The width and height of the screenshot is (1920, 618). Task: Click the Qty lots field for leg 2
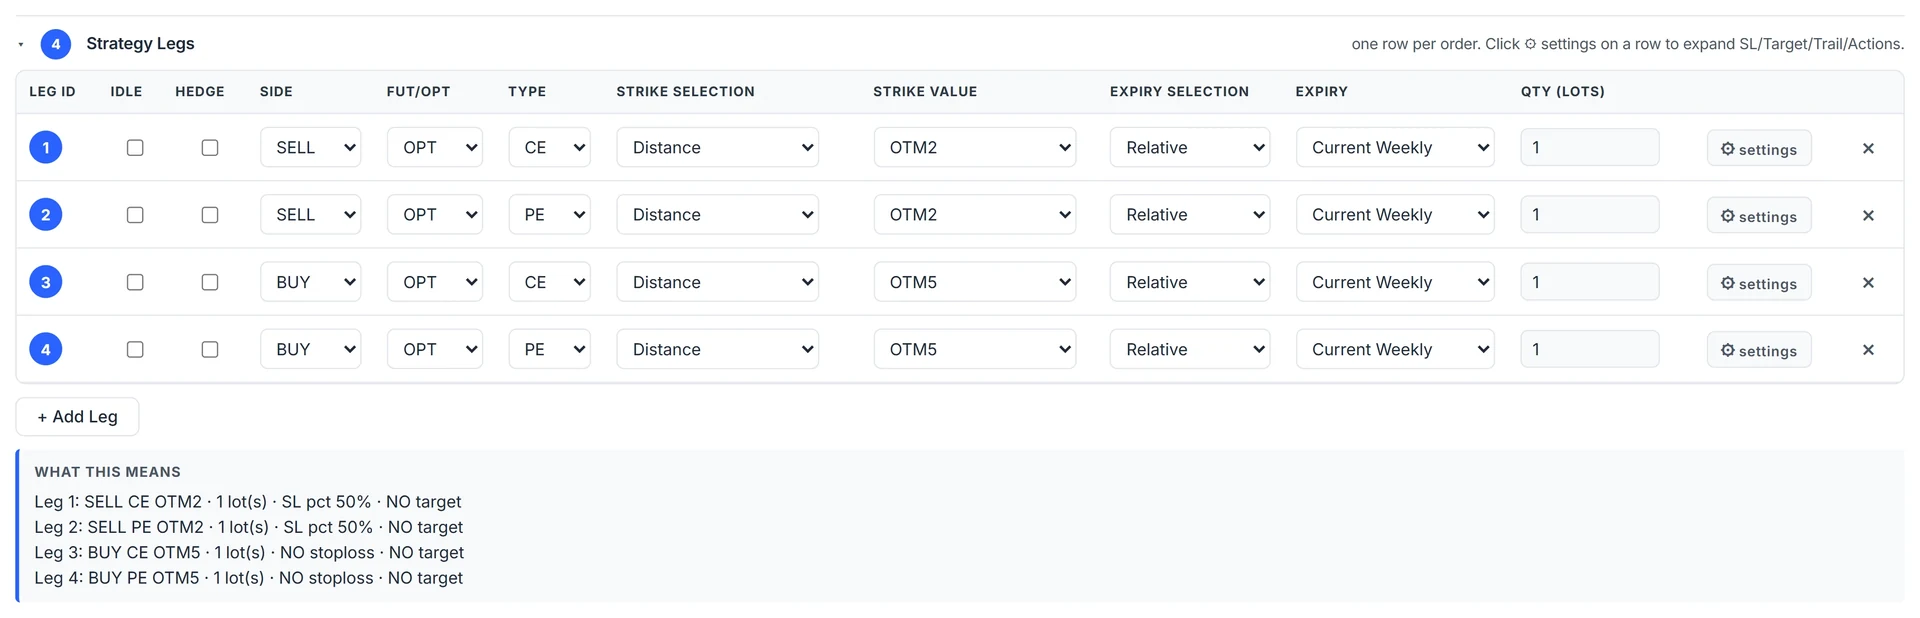pyautogui.click(x=1590, y=215)
